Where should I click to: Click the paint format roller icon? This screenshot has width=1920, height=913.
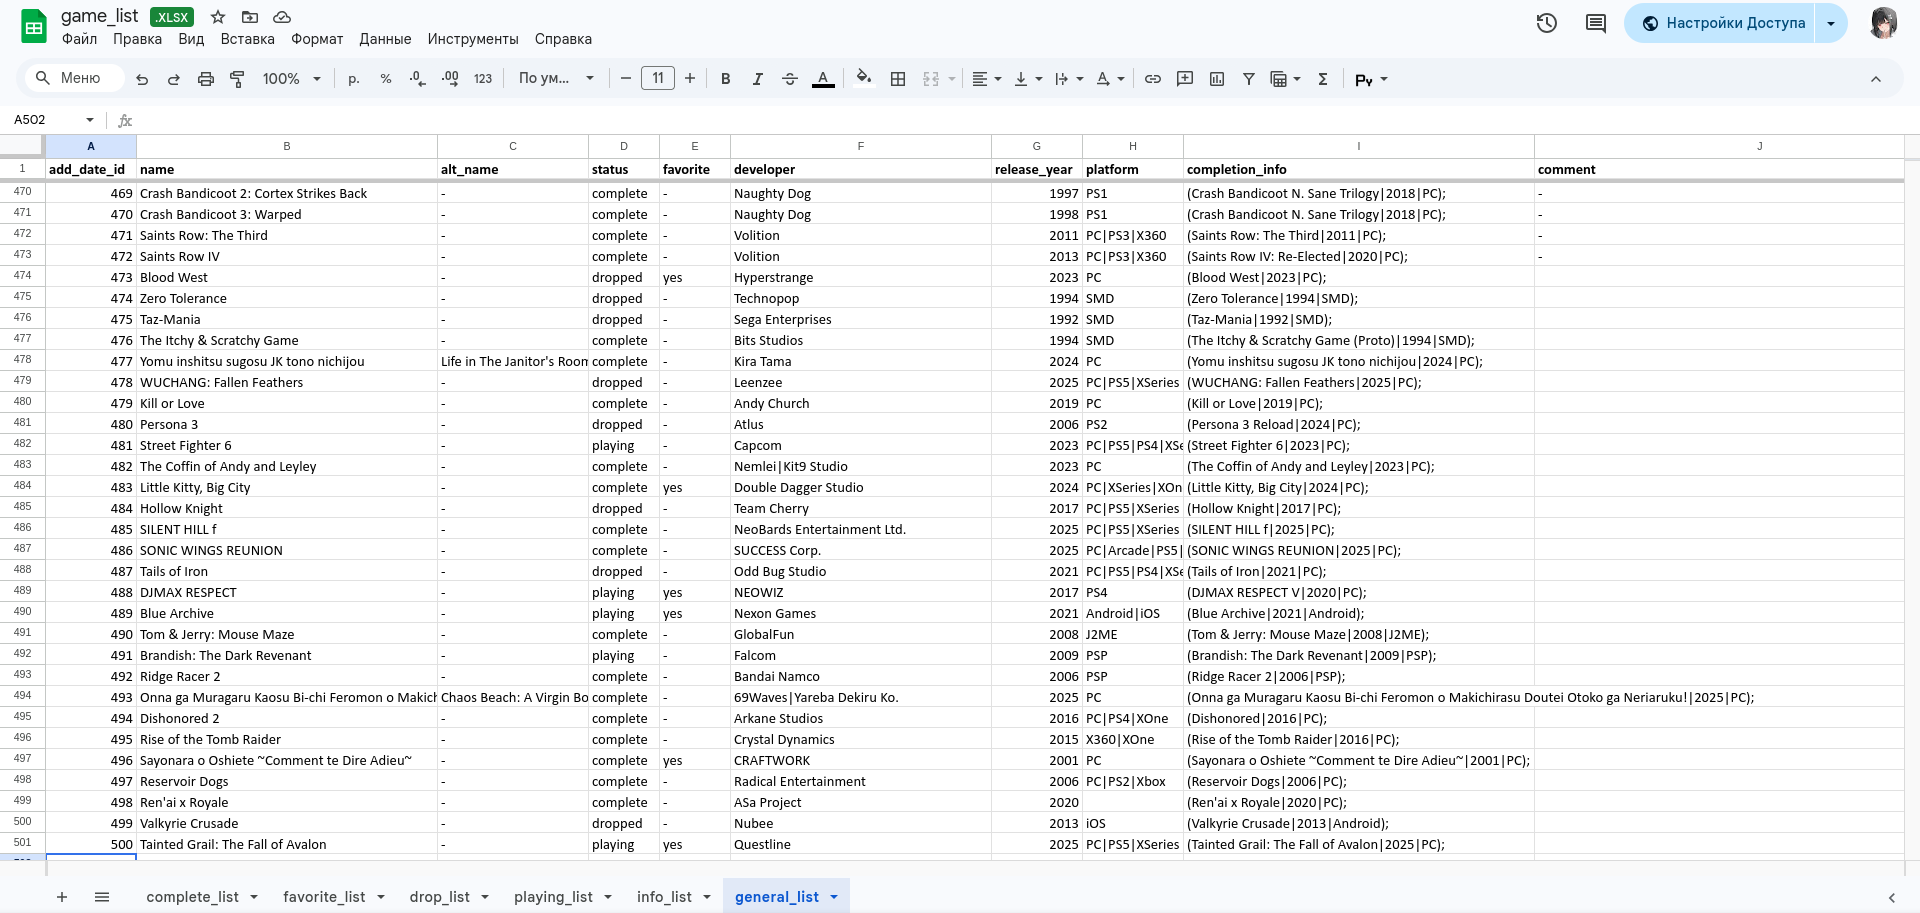pos(237,79)
